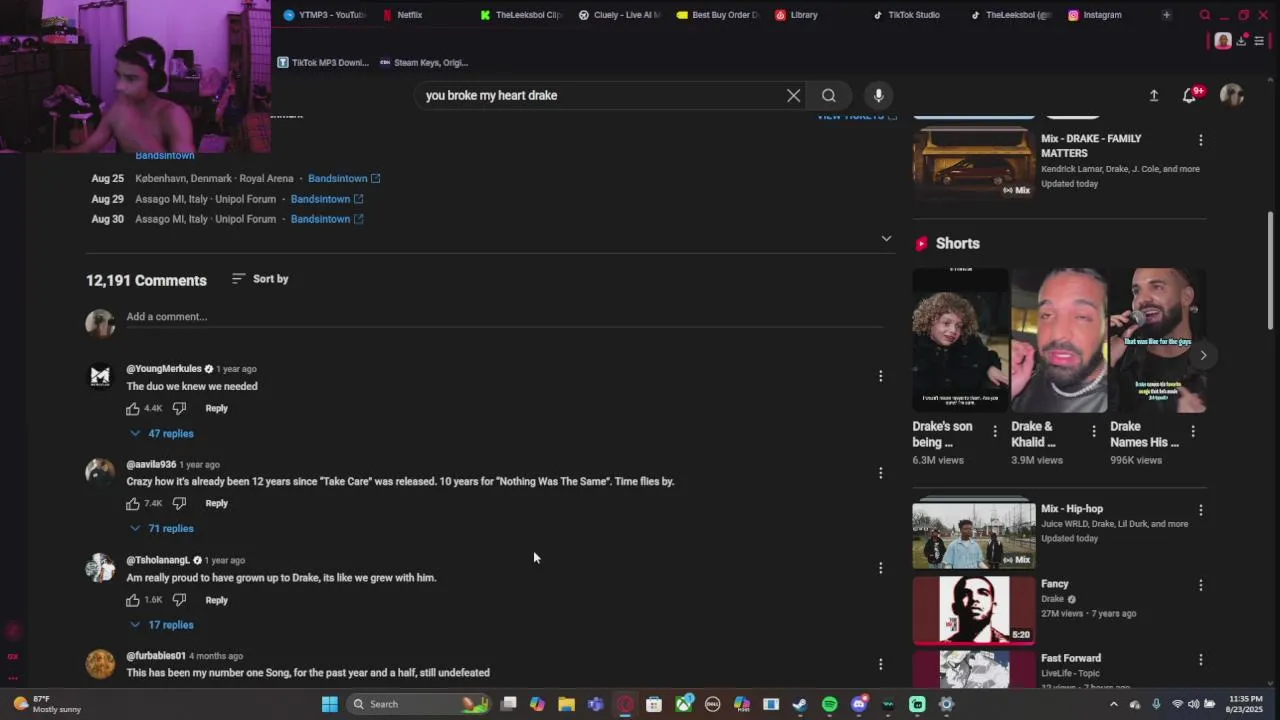Reply to the @YoungMerkules comment
The width and height of the screenshot is (1280, 720).
(216, 408)
